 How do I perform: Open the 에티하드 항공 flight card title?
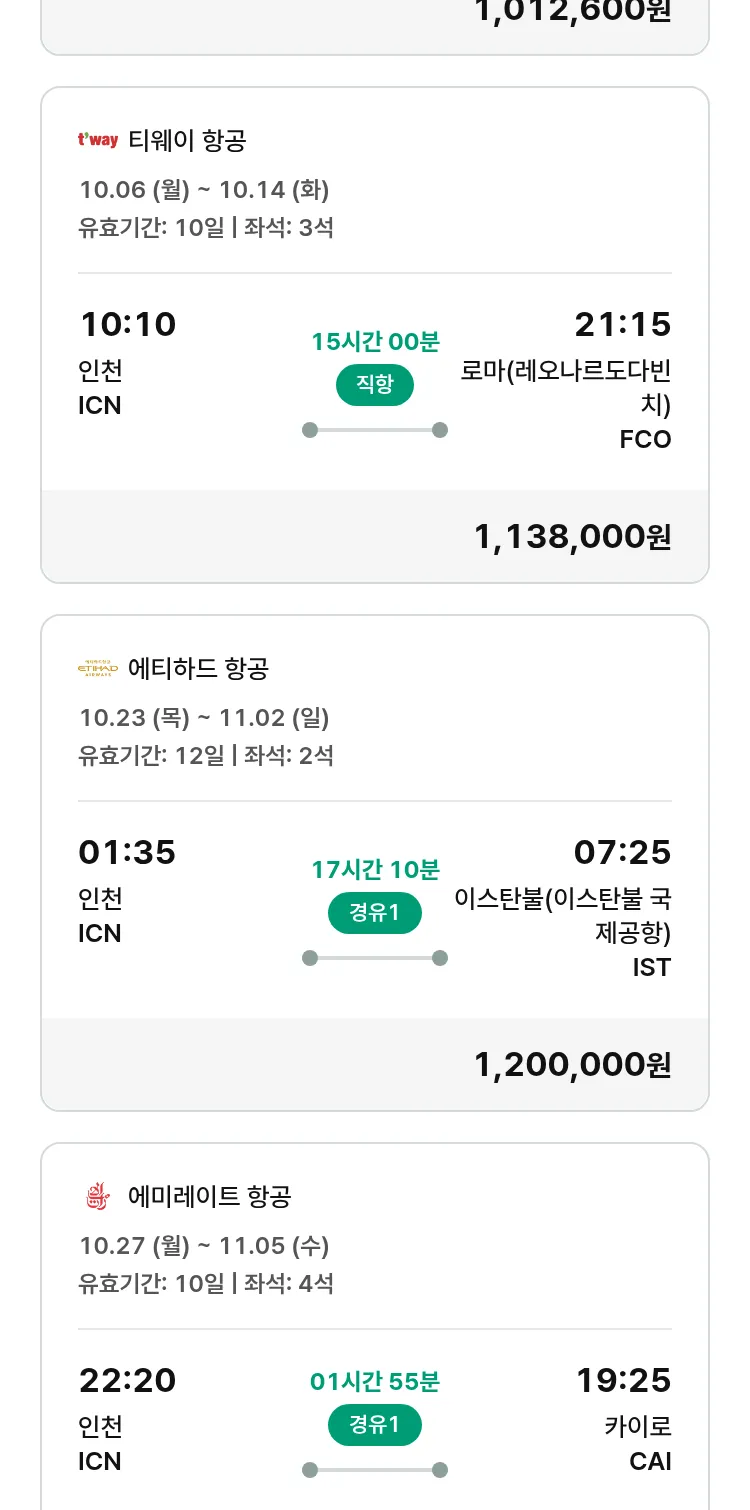pos(198,668)
